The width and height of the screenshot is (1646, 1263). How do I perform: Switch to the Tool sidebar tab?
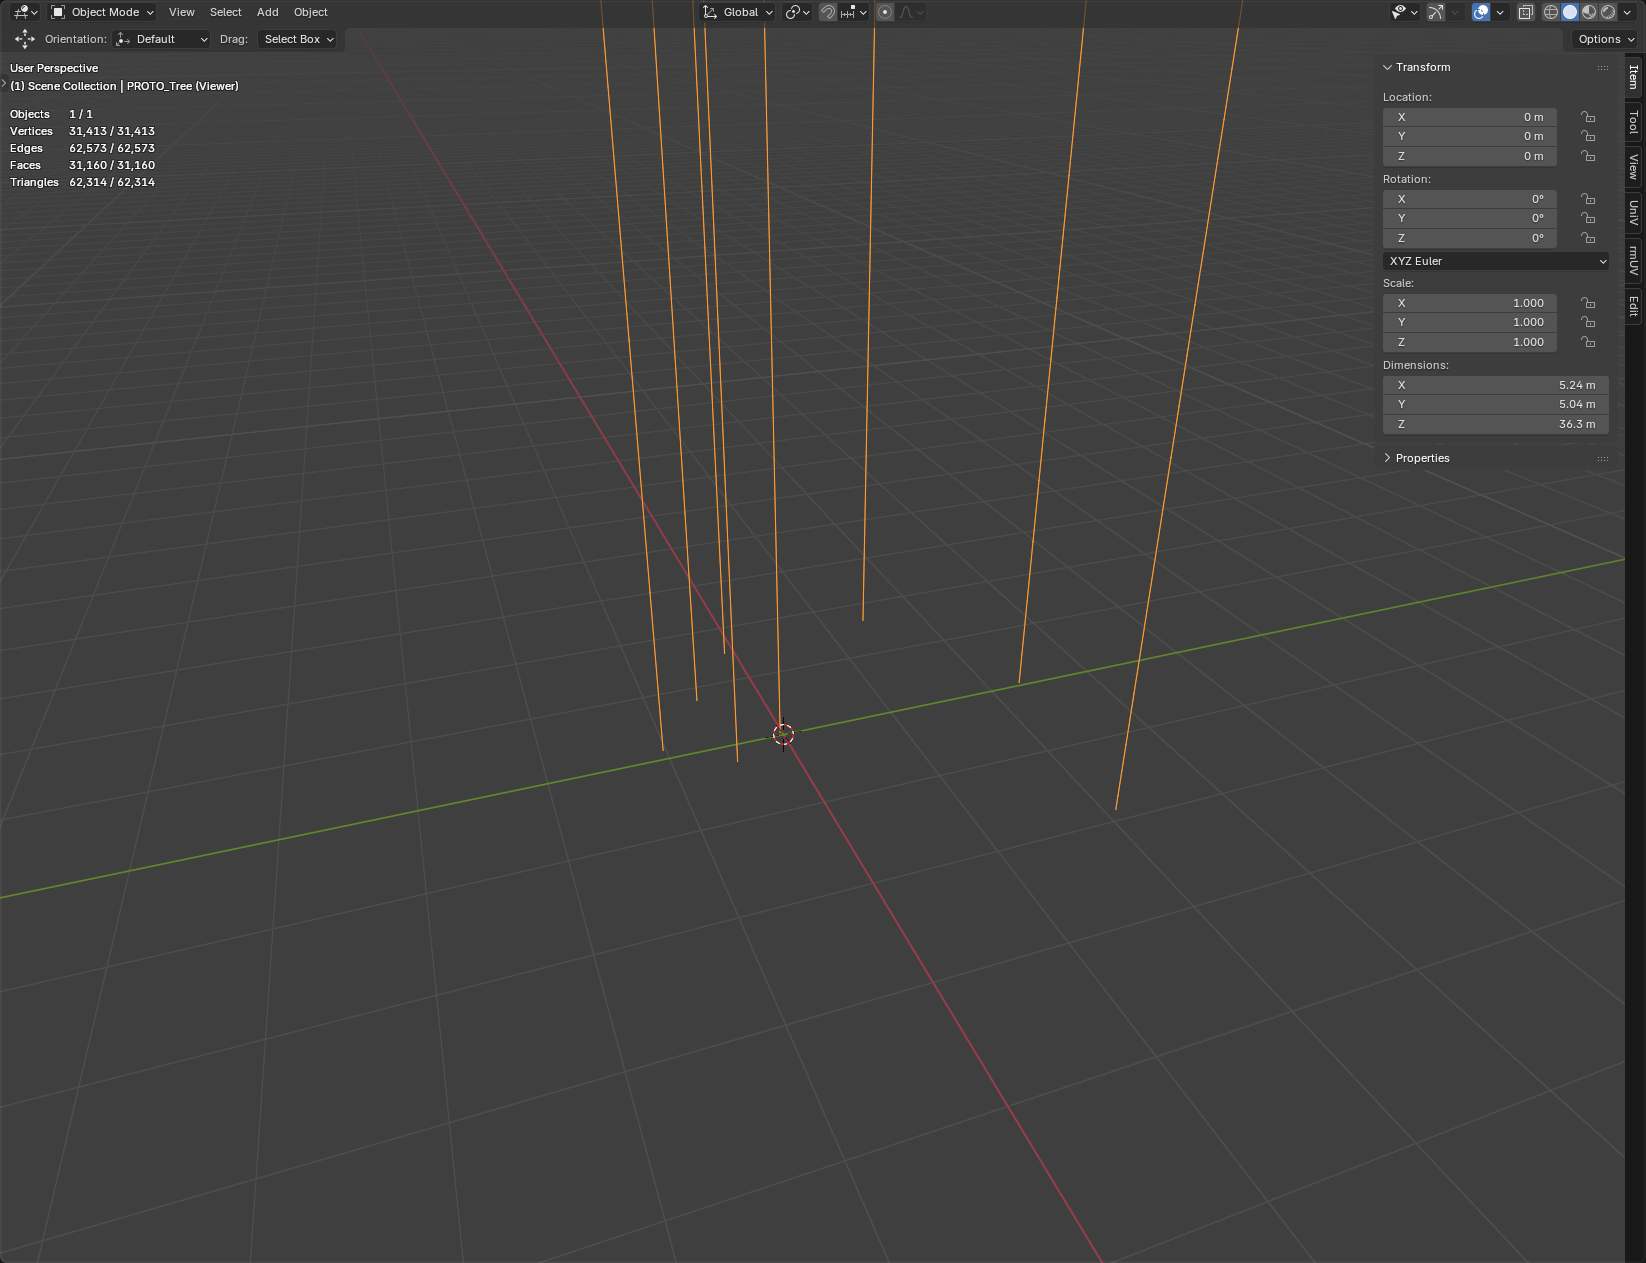(x=1634, y=122)
